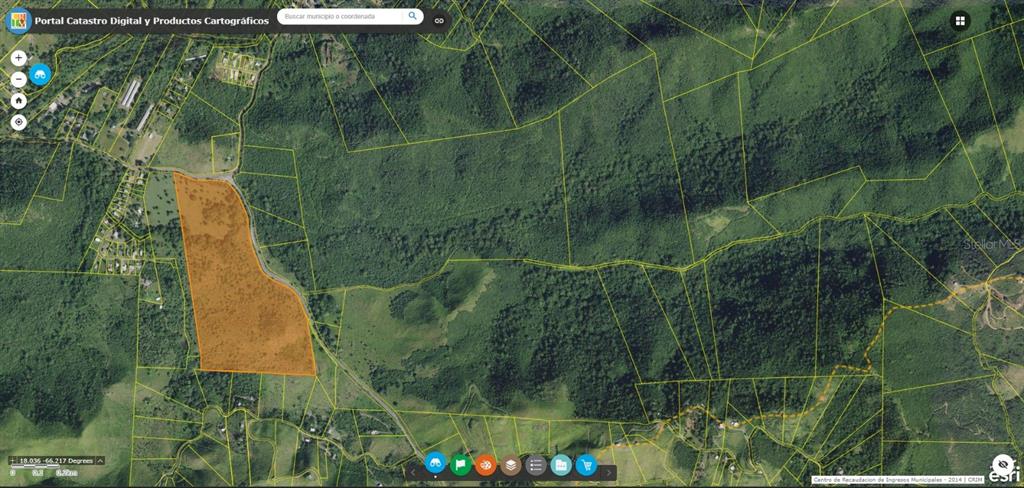Open the shopping cart widget
This screenshot has height=488, width=1024.
[586, 464]
